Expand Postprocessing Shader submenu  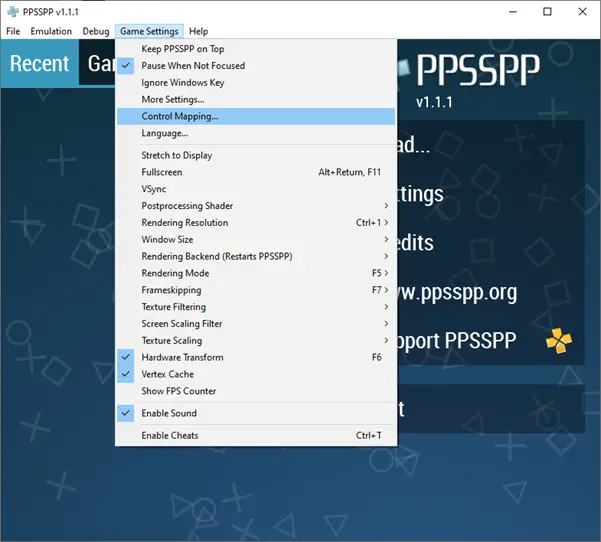pos(256,206)
